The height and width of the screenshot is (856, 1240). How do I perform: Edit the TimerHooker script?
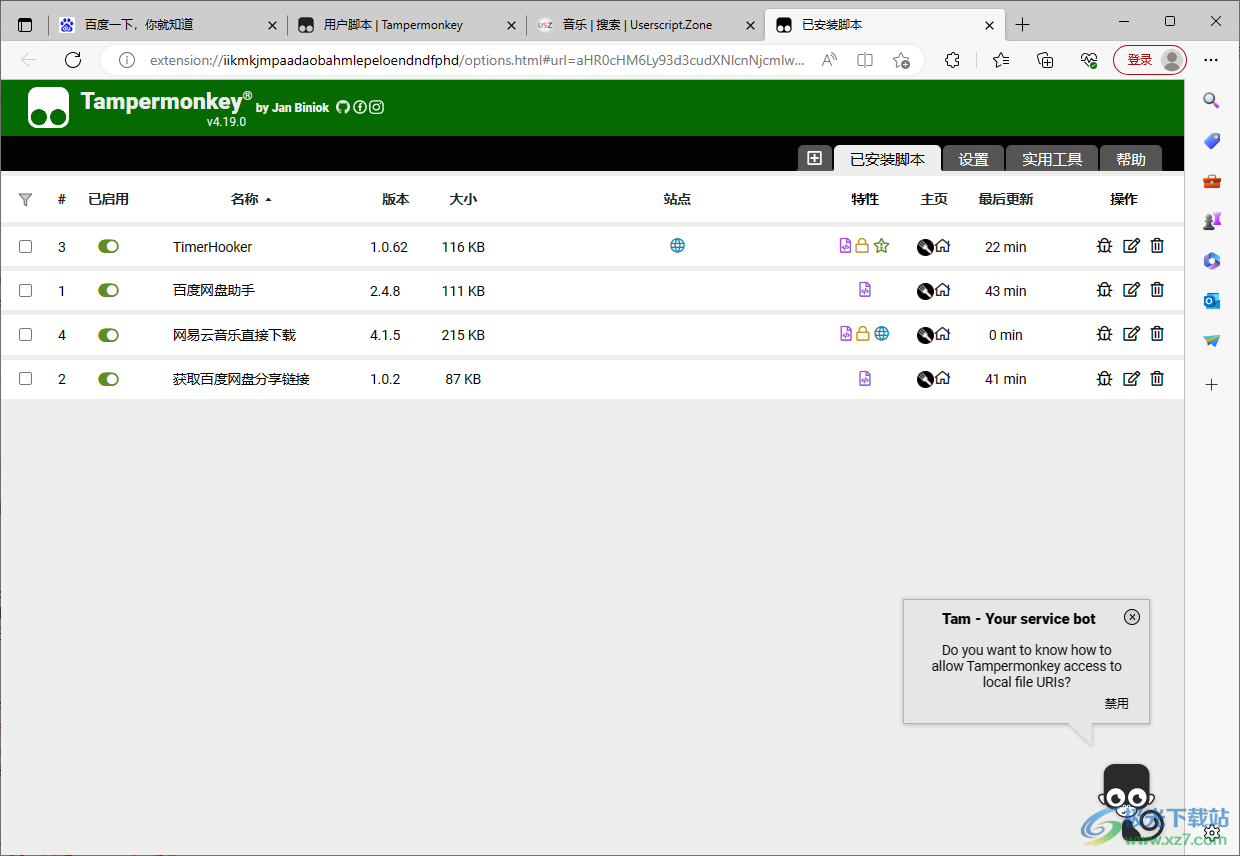click(x=1131, y=246)
